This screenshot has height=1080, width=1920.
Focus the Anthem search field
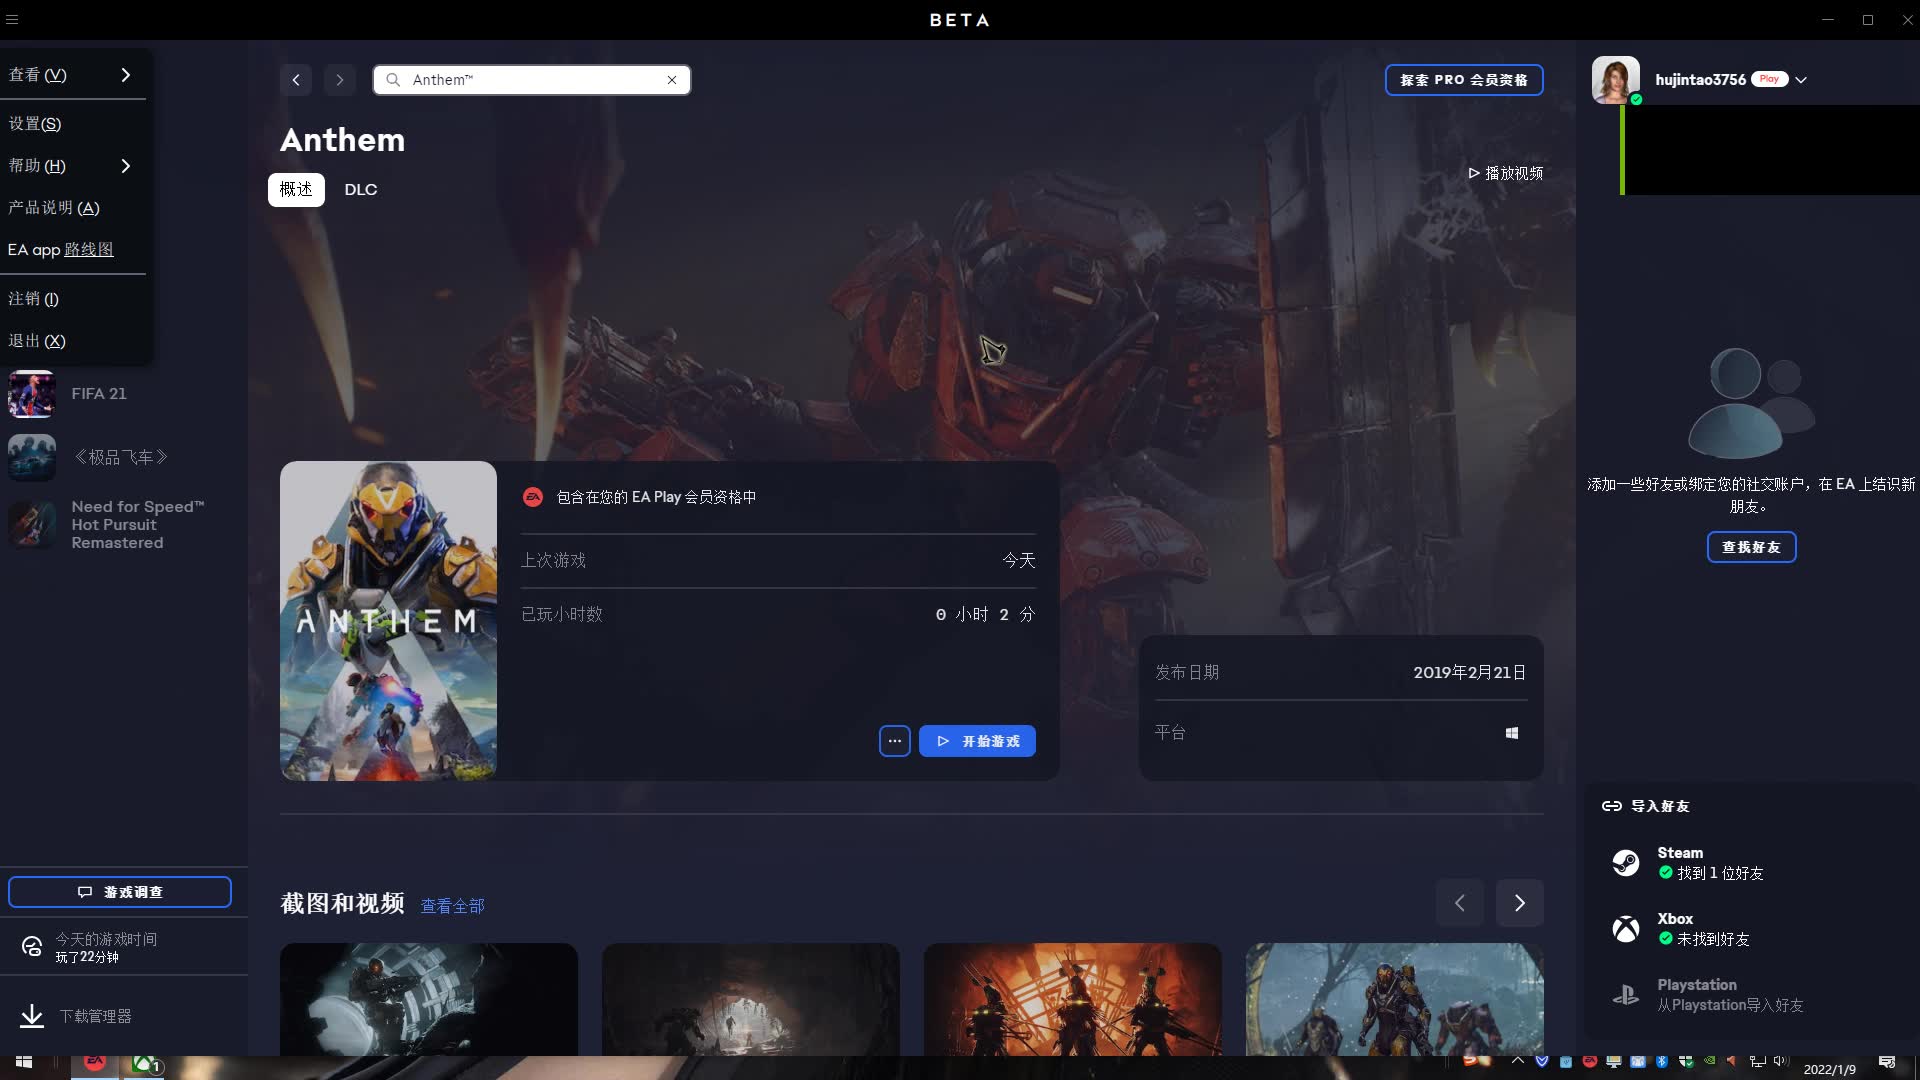[532, 80]
